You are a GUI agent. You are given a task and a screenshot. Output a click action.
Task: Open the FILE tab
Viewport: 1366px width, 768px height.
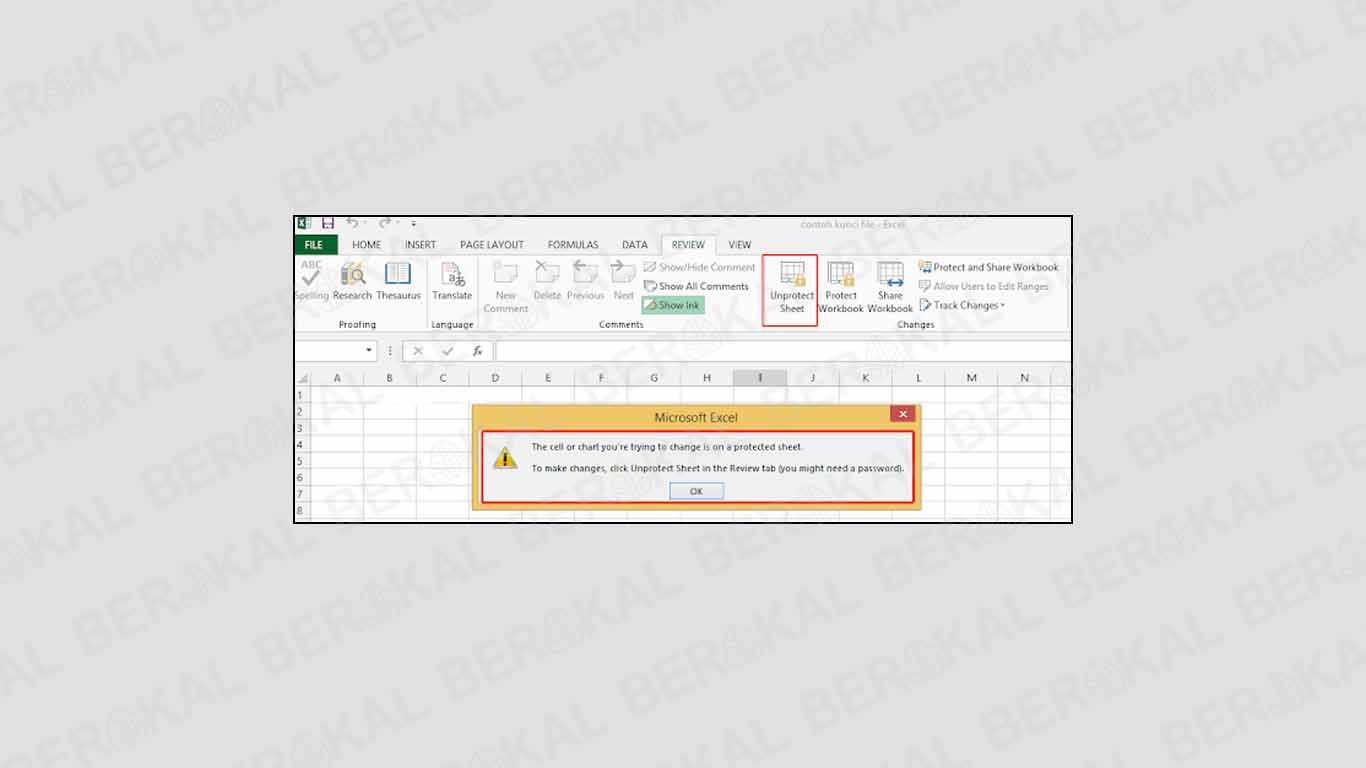pyautogui.click(x=314, y=244)
